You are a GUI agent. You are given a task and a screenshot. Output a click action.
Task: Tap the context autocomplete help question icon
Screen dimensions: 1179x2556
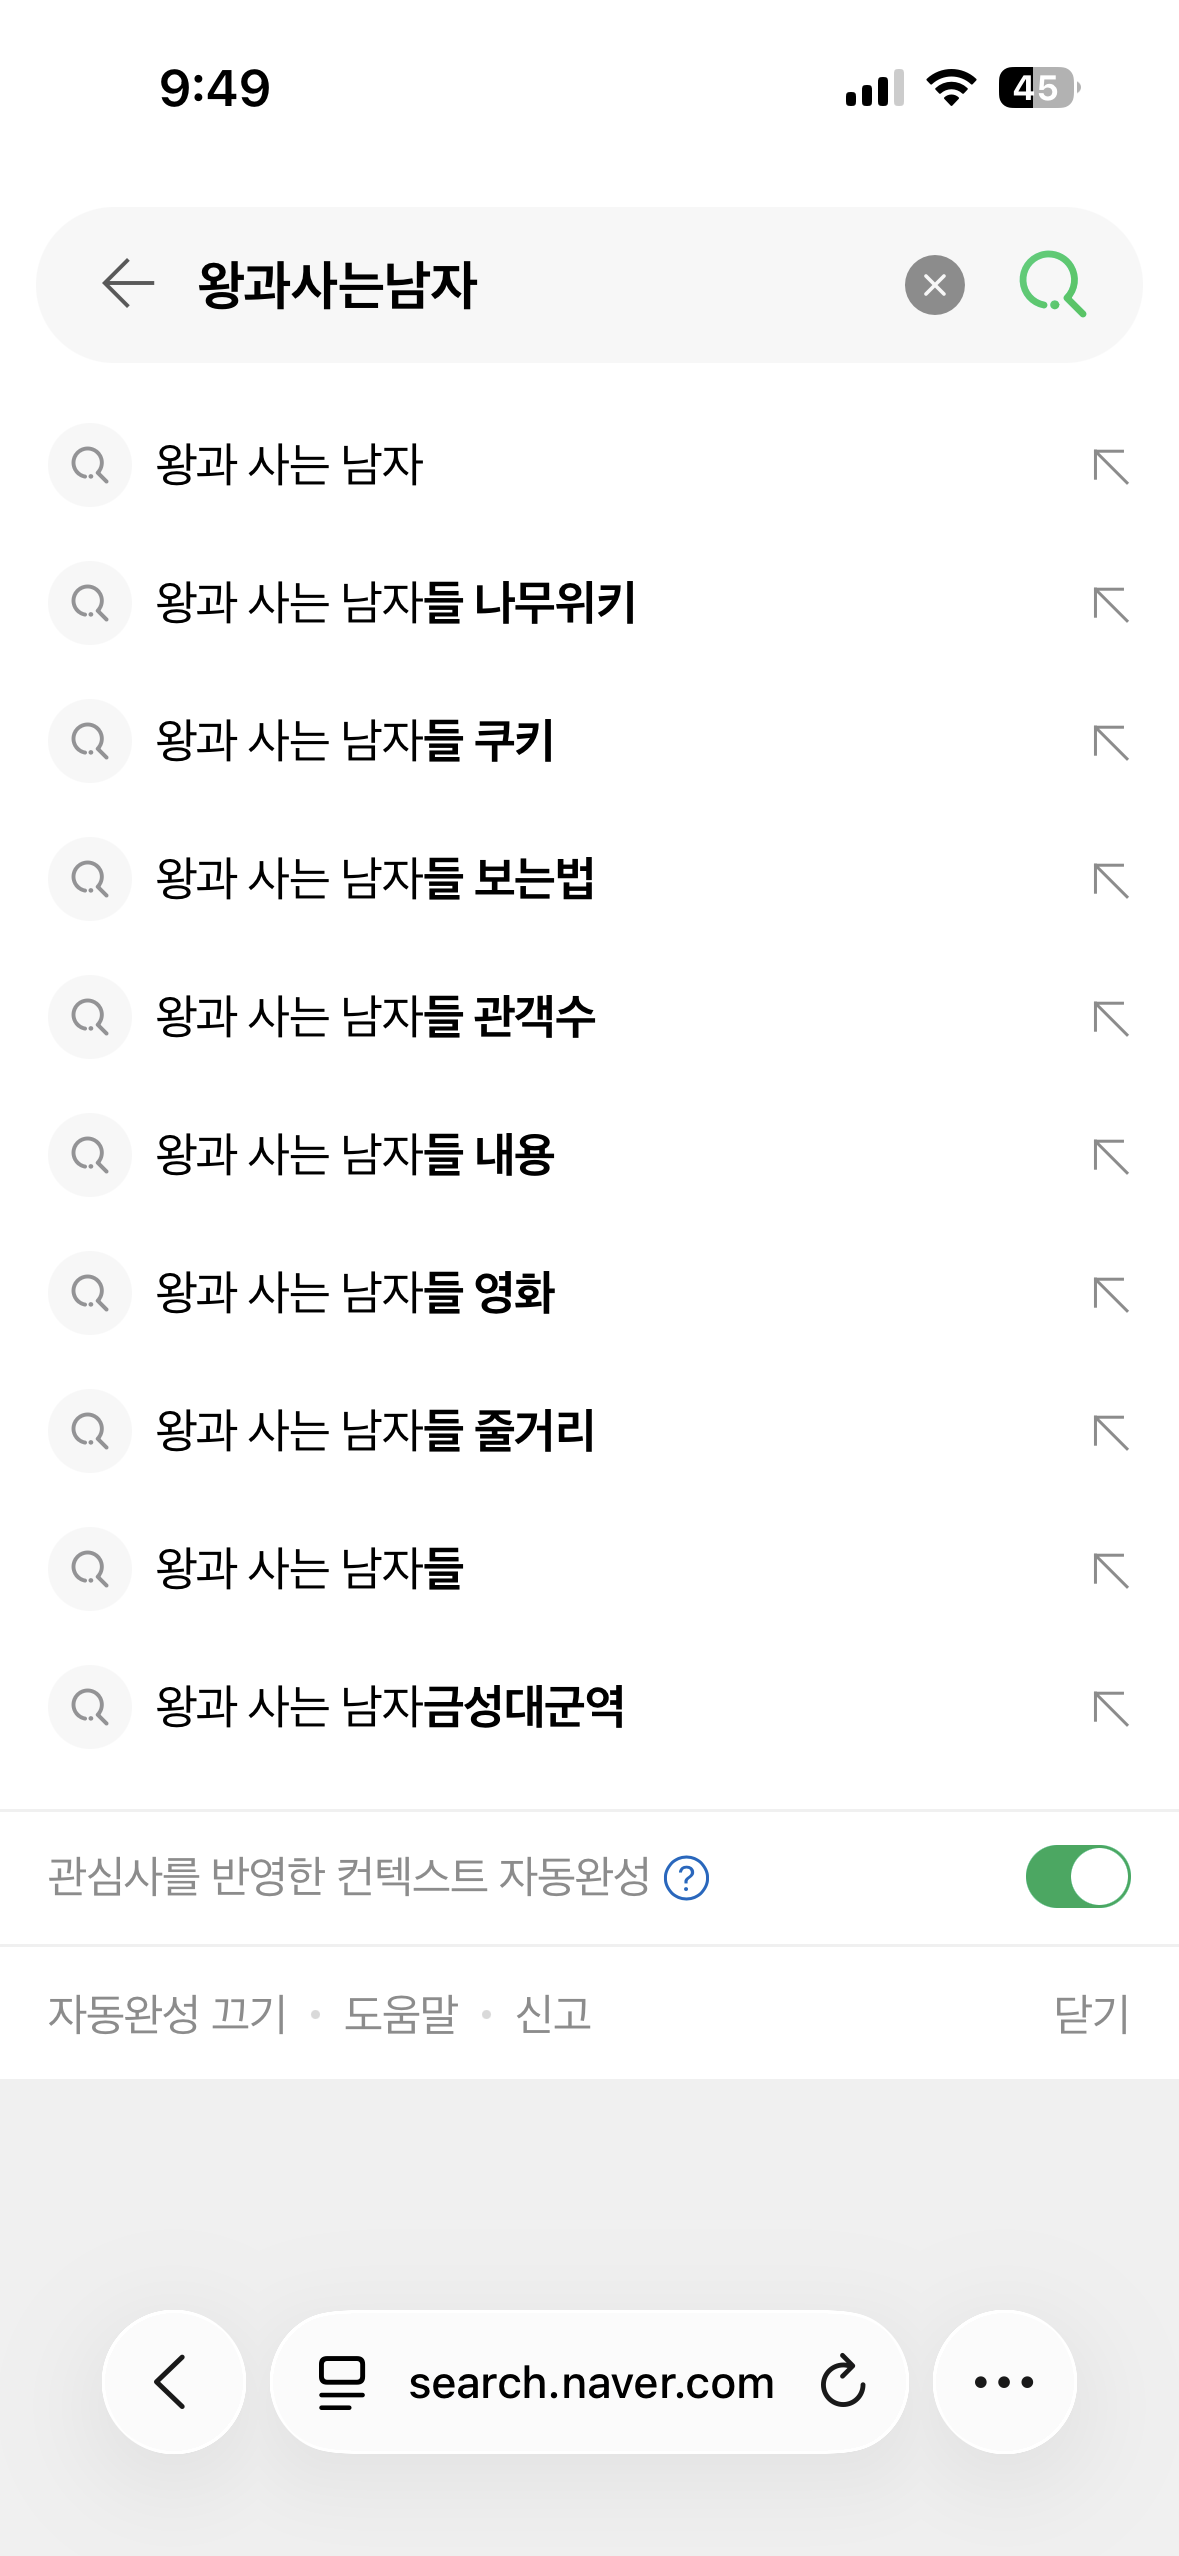tap(687, 1877)
